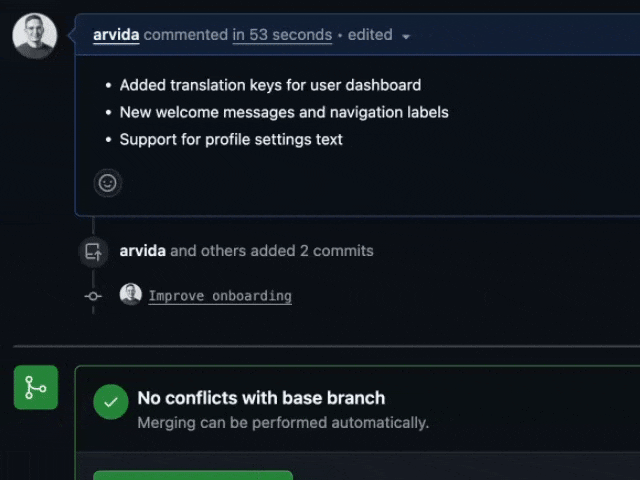Open the "Improve onboarding" commit link
Screen dimensions: 640x480
tap(220, 296)
